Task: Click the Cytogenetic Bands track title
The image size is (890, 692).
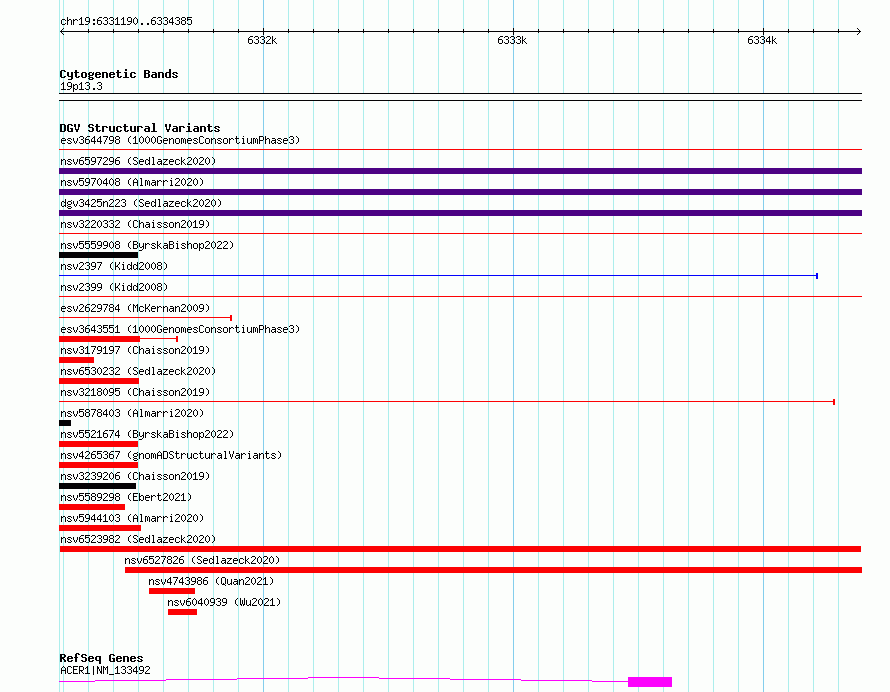Action: coord(119,74)
